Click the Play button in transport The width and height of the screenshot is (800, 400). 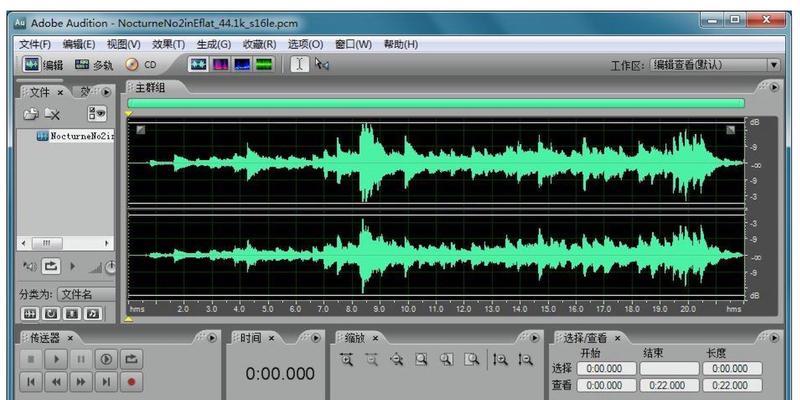tap(56, 359)
